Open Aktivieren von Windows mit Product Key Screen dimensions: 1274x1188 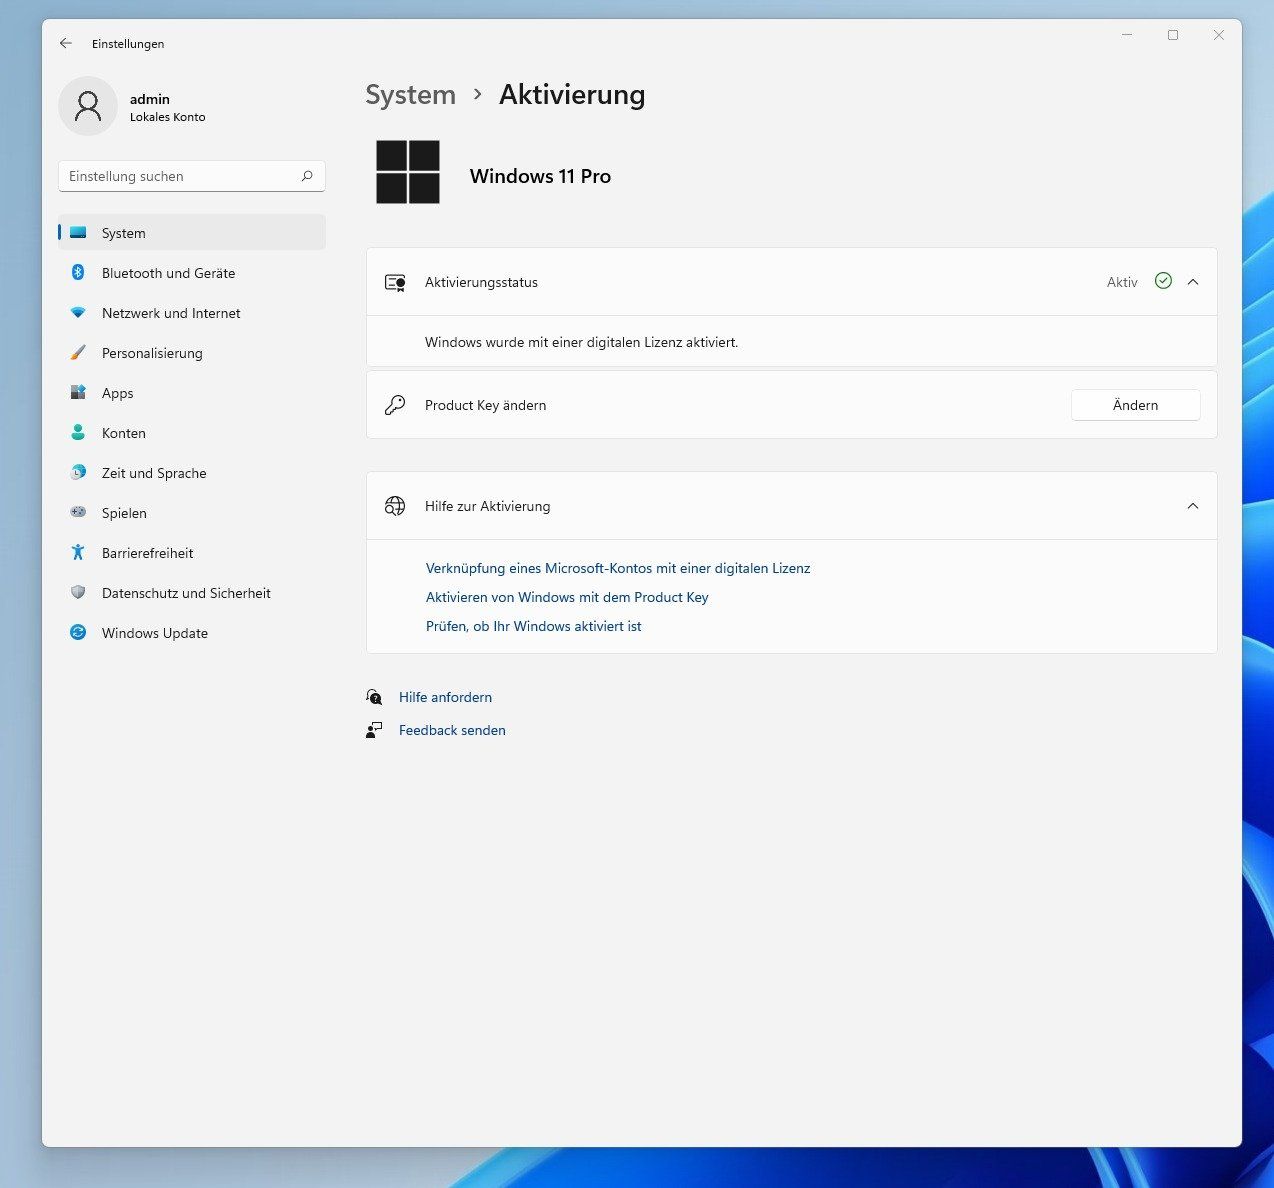(567, 597)
